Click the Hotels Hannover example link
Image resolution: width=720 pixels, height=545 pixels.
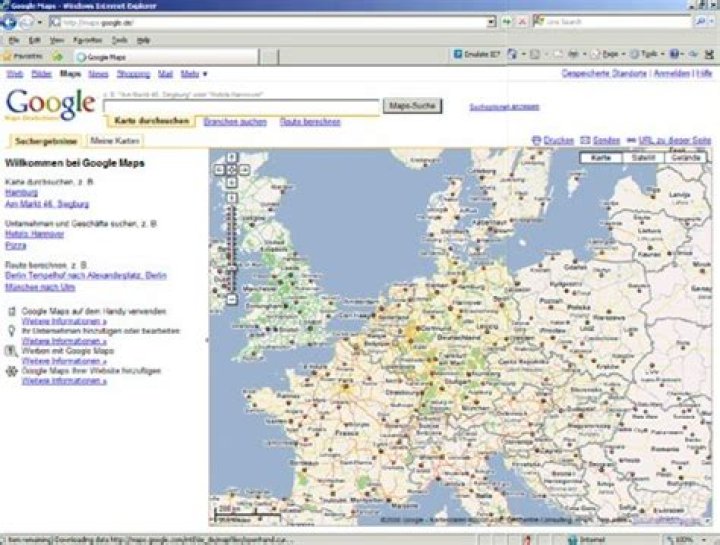pyautogui.click(x=34, y=234)
